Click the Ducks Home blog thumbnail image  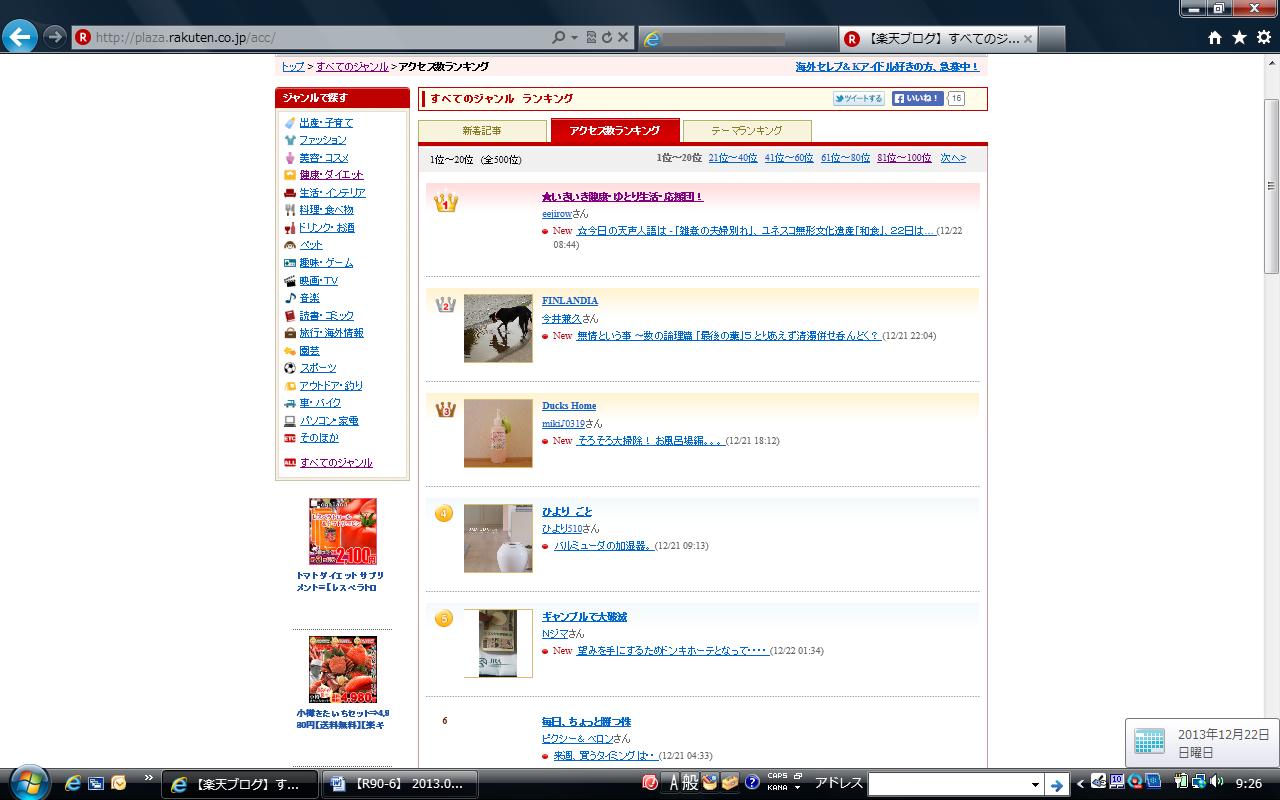(498, 433)
